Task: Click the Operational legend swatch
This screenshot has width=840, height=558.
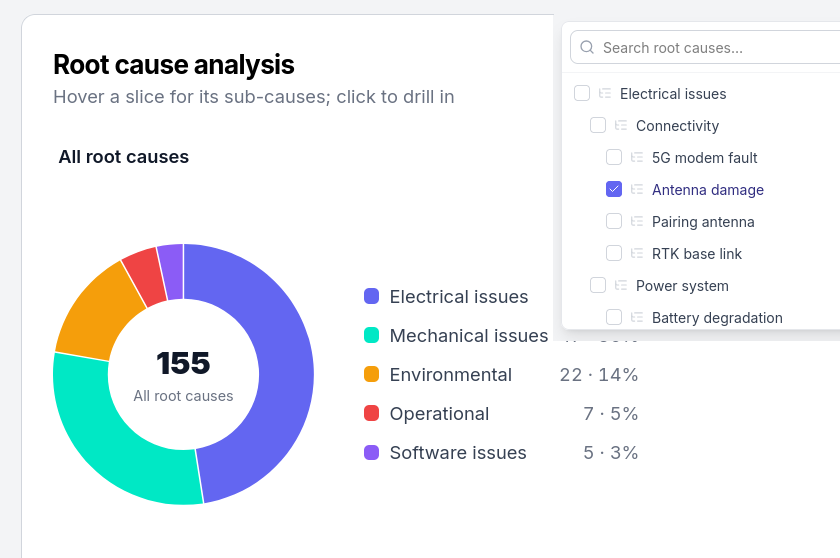Action: (371, 413)
